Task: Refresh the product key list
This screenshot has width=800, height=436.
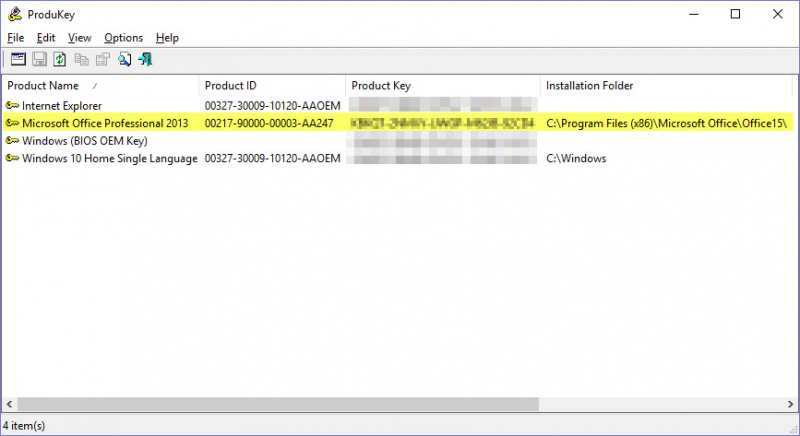Action: pyautogui.click(x=60, y=59)
